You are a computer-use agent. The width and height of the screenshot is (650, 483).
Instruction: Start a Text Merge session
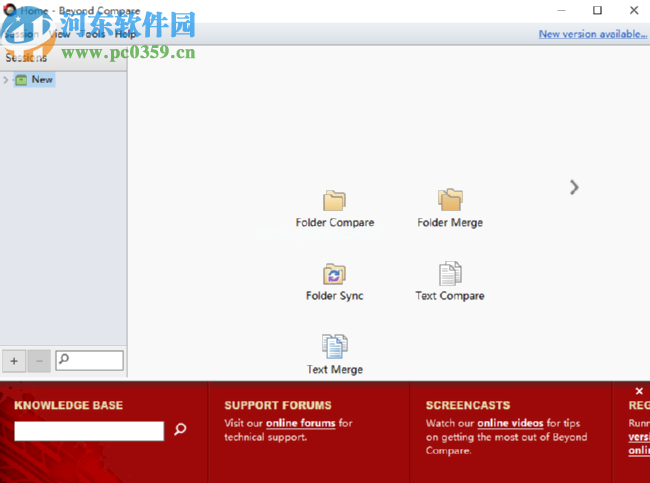(334, 347)
